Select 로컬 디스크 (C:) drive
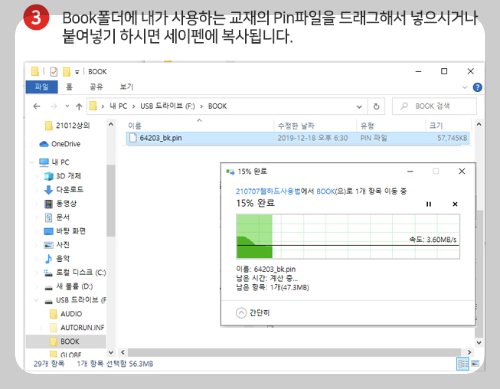 pyautogui.click(x=75, y=273)
